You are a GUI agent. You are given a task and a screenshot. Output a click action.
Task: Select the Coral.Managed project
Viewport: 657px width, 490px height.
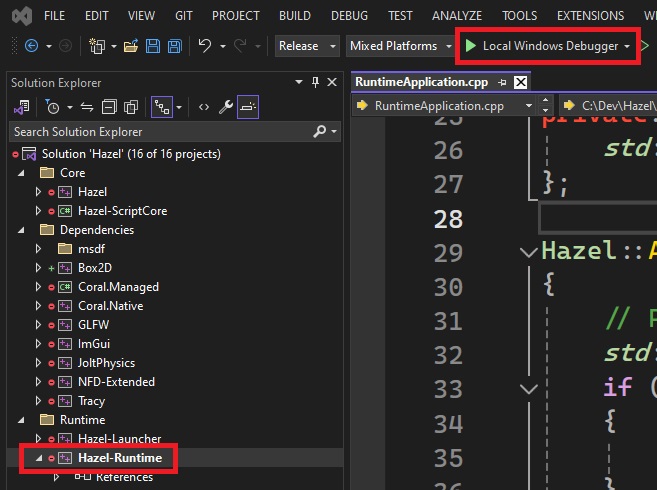click(118, 287)
